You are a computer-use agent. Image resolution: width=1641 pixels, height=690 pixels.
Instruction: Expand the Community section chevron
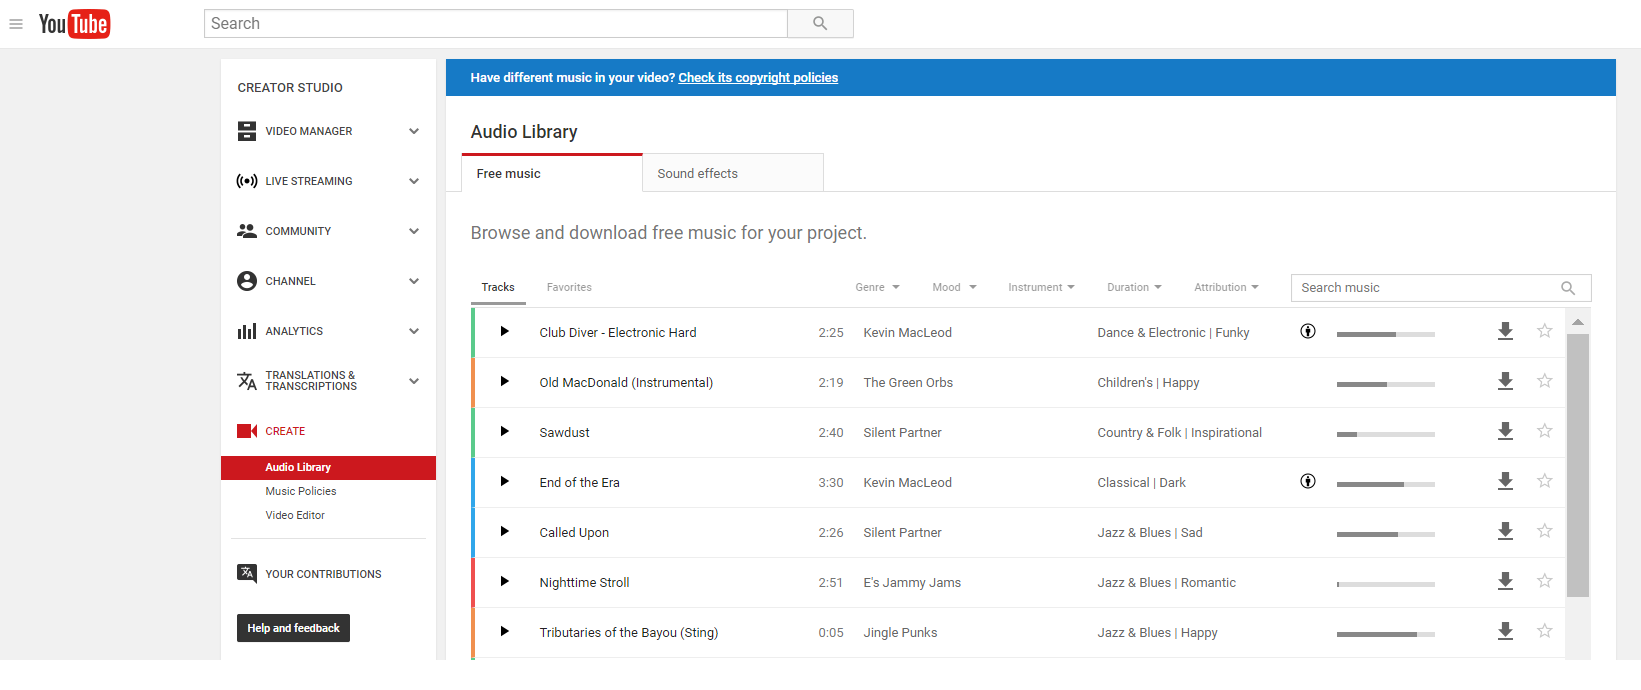[x=414, y=231]
